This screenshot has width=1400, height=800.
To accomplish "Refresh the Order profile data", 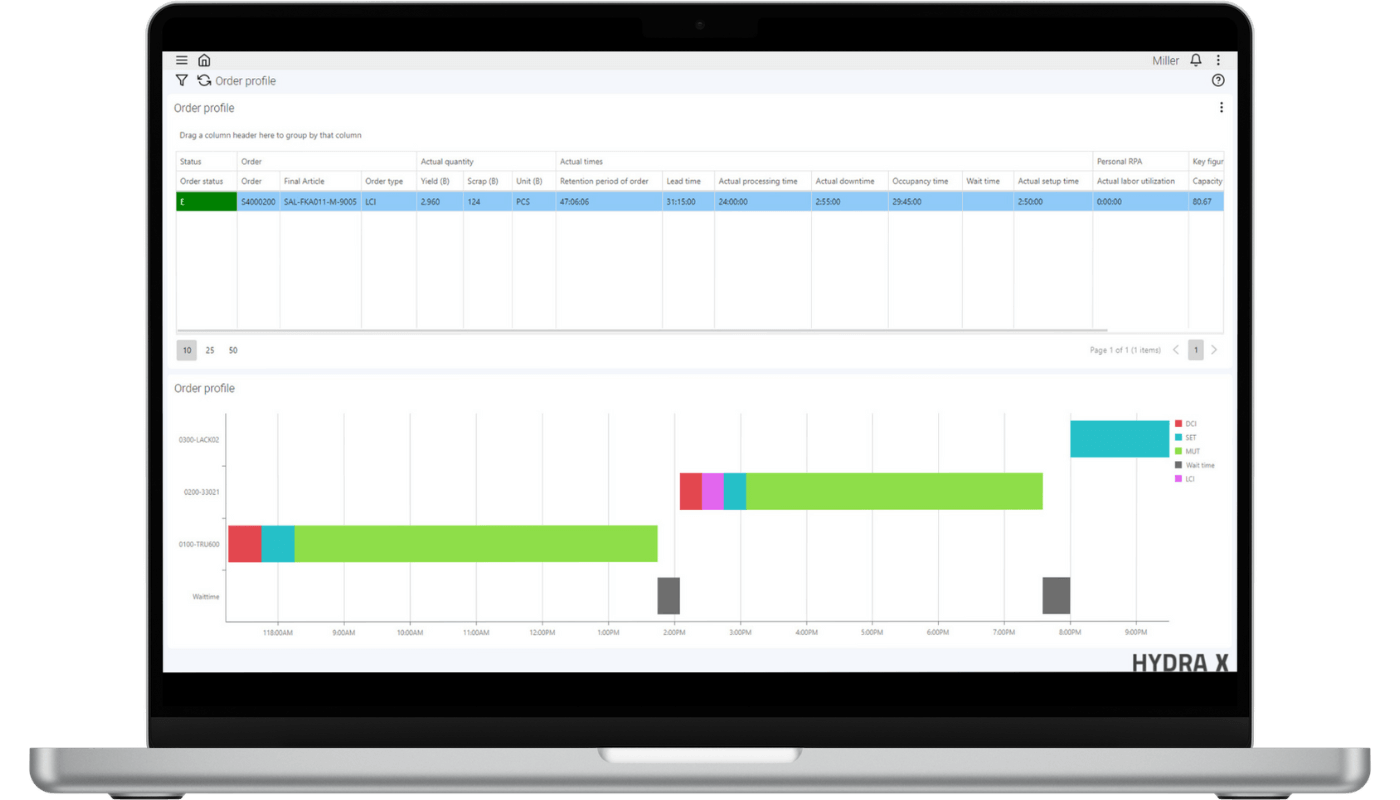I will 204,81.
